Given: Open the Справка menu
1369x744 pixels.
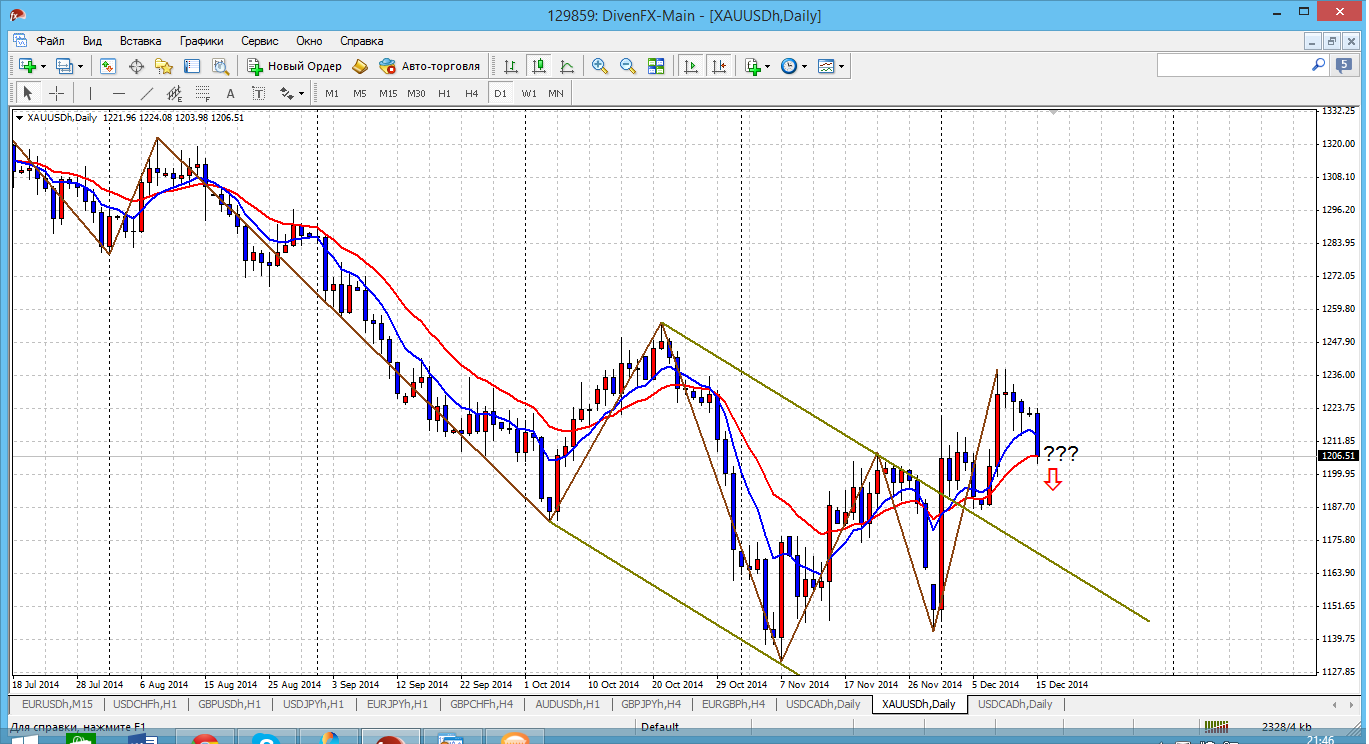Looking at the screenshot, I should pyautogui.click(x=362, y=41).
